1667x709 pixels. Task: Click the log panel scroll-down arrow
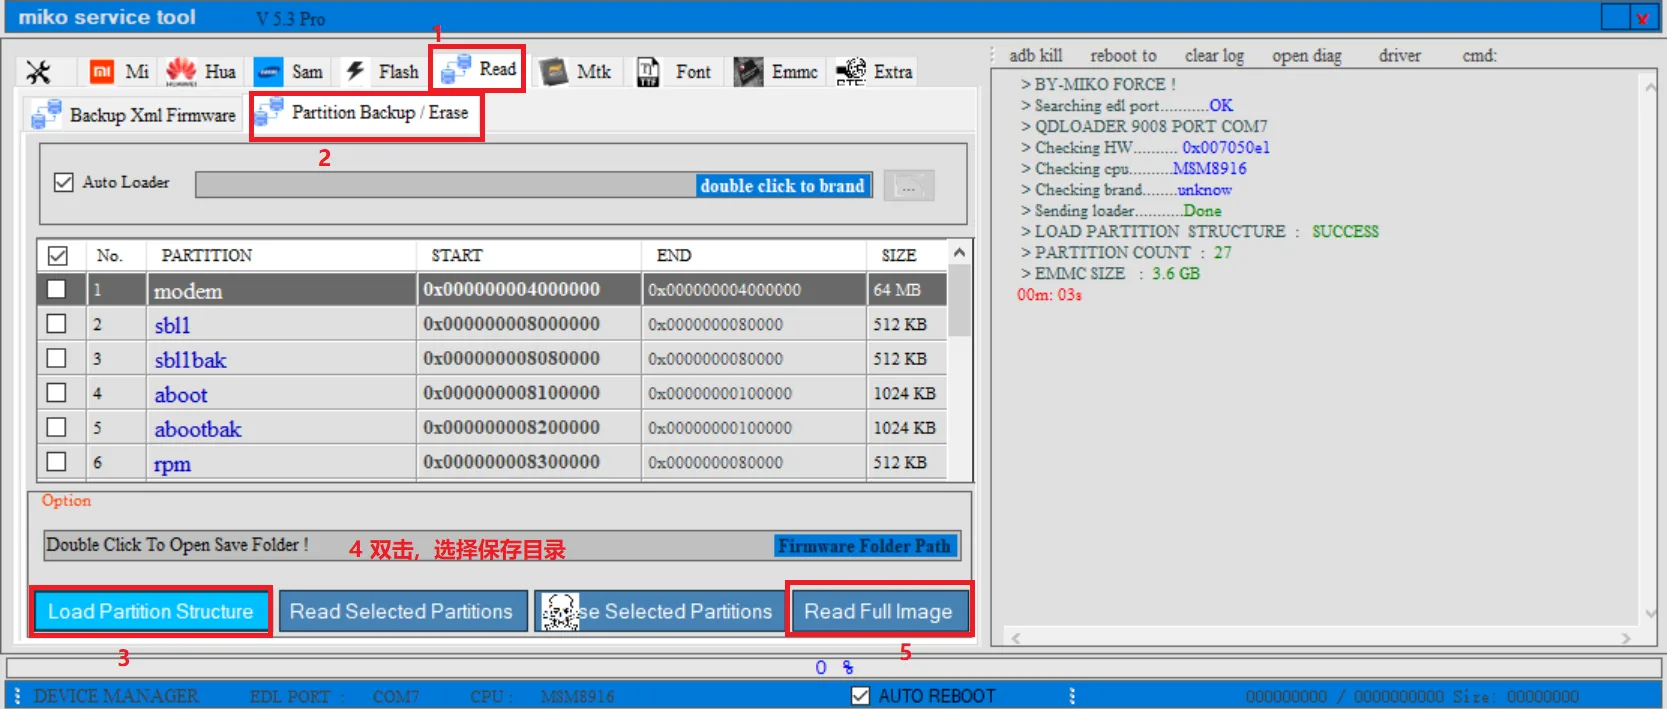click(1650, 613)
